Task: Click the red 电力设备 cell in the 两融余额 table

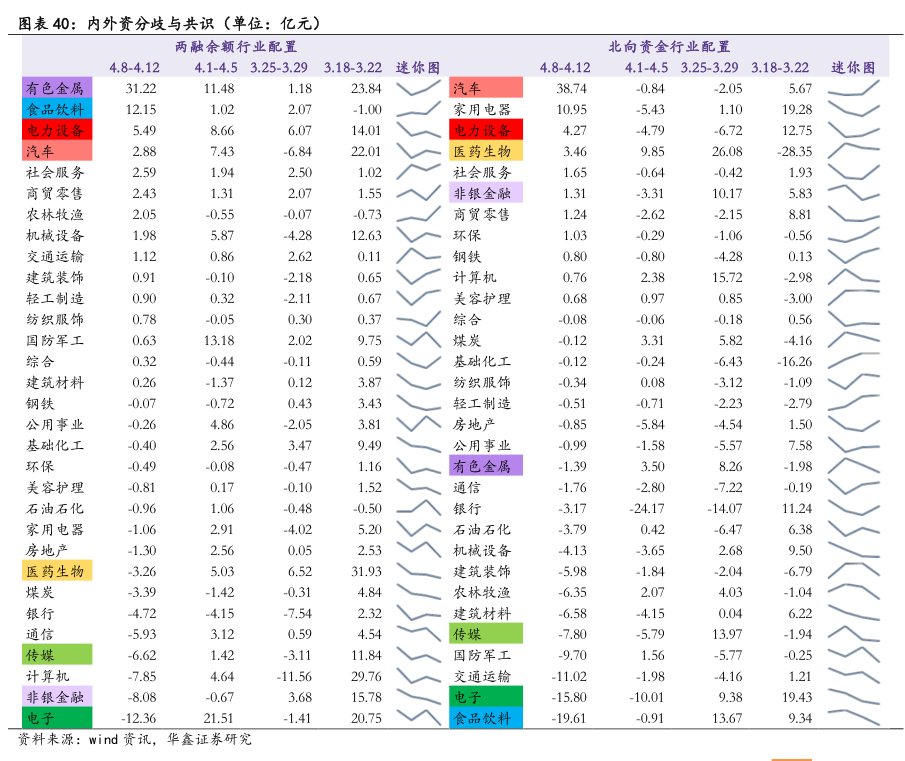Action: point(56,131)
